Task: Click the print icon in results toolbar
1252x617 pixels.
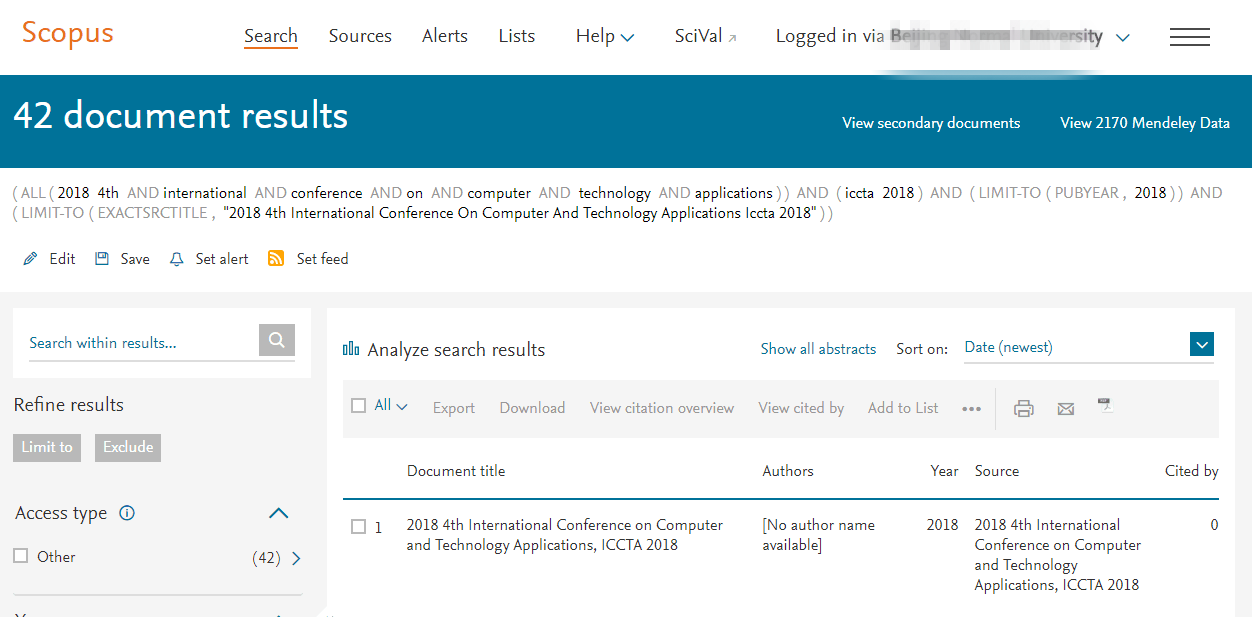Action: (x=1023, y=408)
